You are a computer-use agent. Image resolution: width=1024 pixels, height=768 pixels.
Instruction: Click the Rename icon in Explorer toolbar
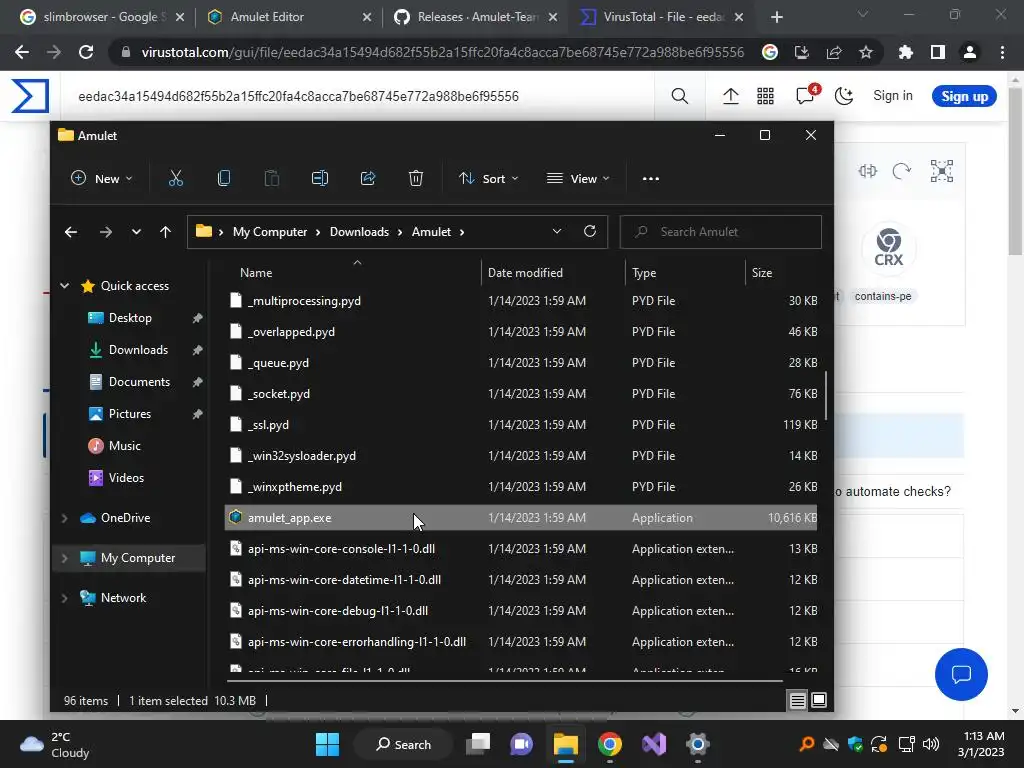320,178
